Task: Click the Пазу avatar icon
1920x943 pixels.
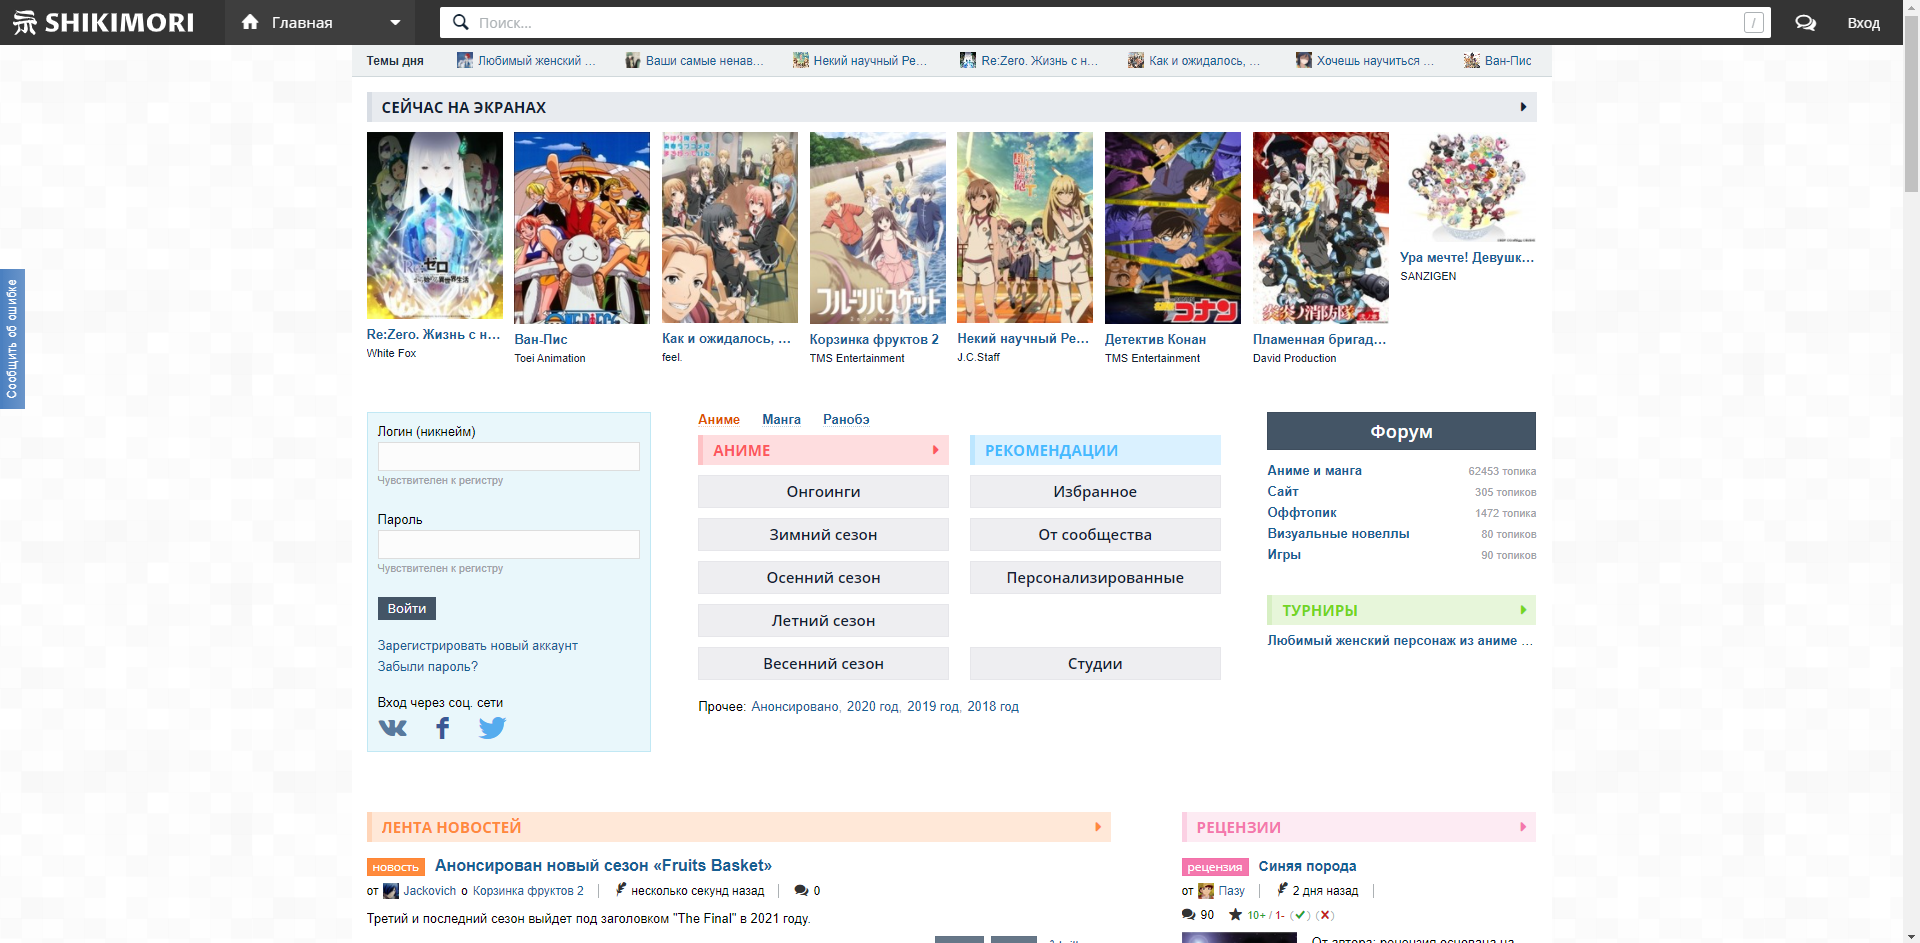Action: [1206, 891]
